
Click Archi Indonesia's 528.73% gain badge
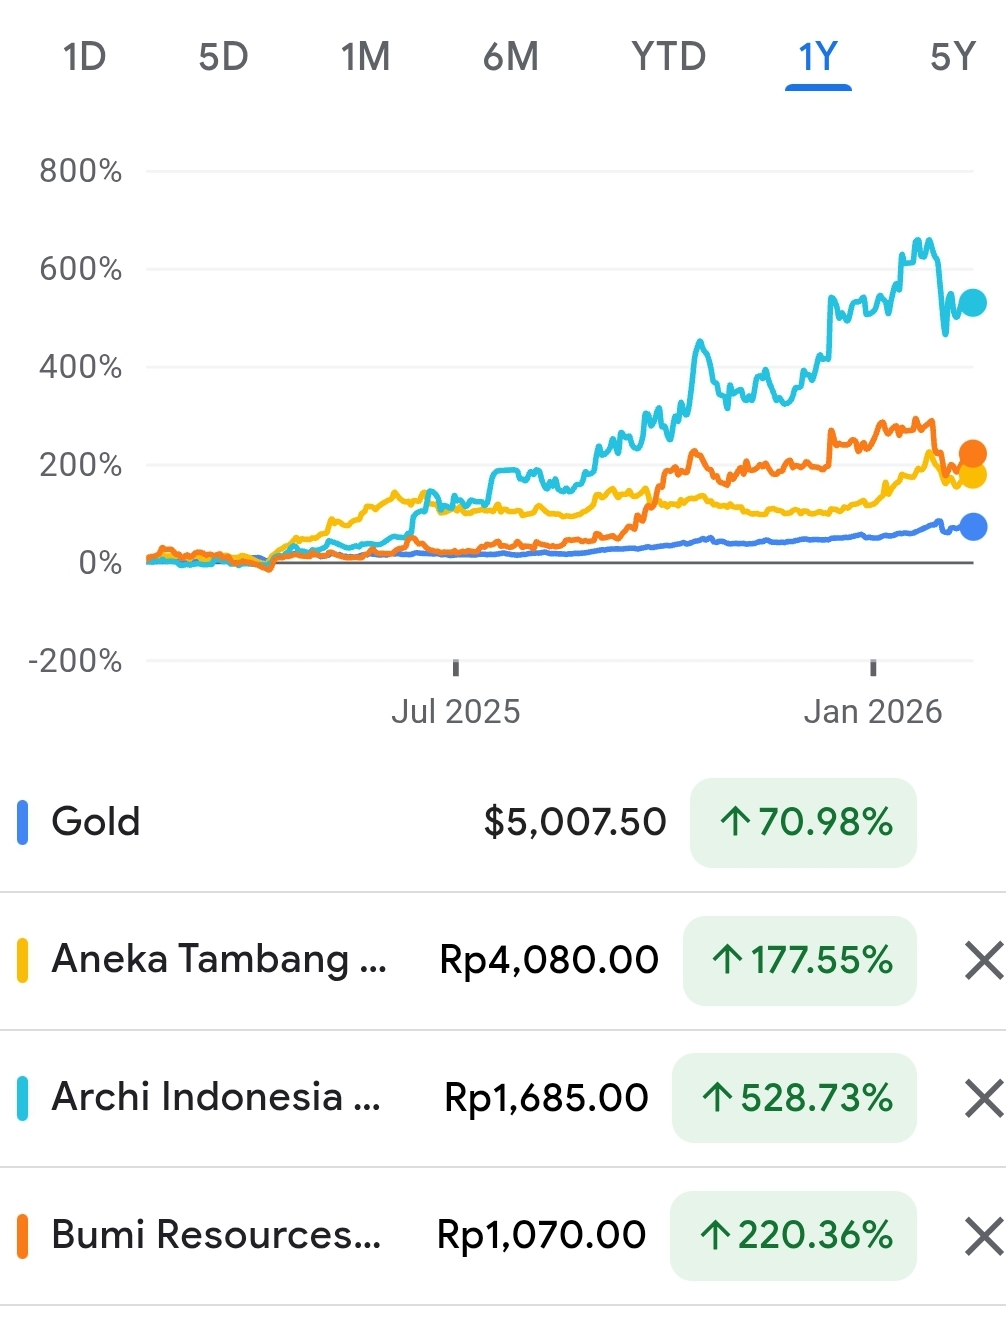794,1098
